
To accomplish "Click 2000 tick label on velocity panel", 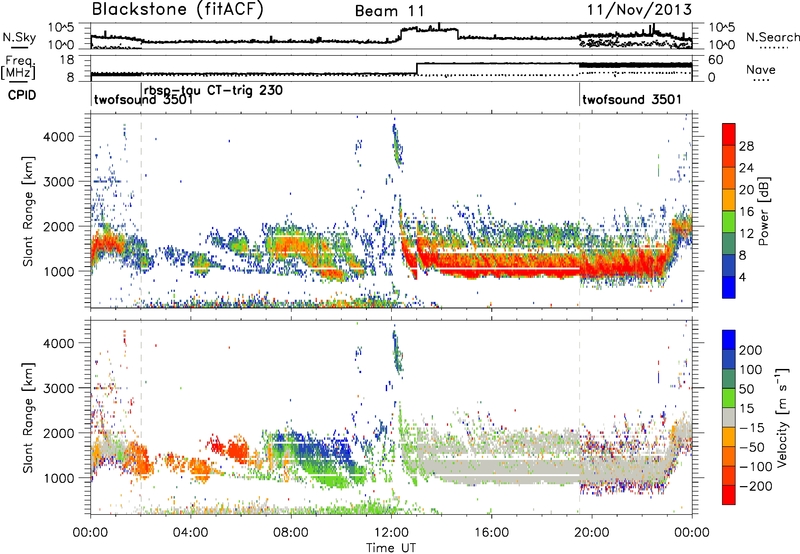I will click(x=58, y=433).
